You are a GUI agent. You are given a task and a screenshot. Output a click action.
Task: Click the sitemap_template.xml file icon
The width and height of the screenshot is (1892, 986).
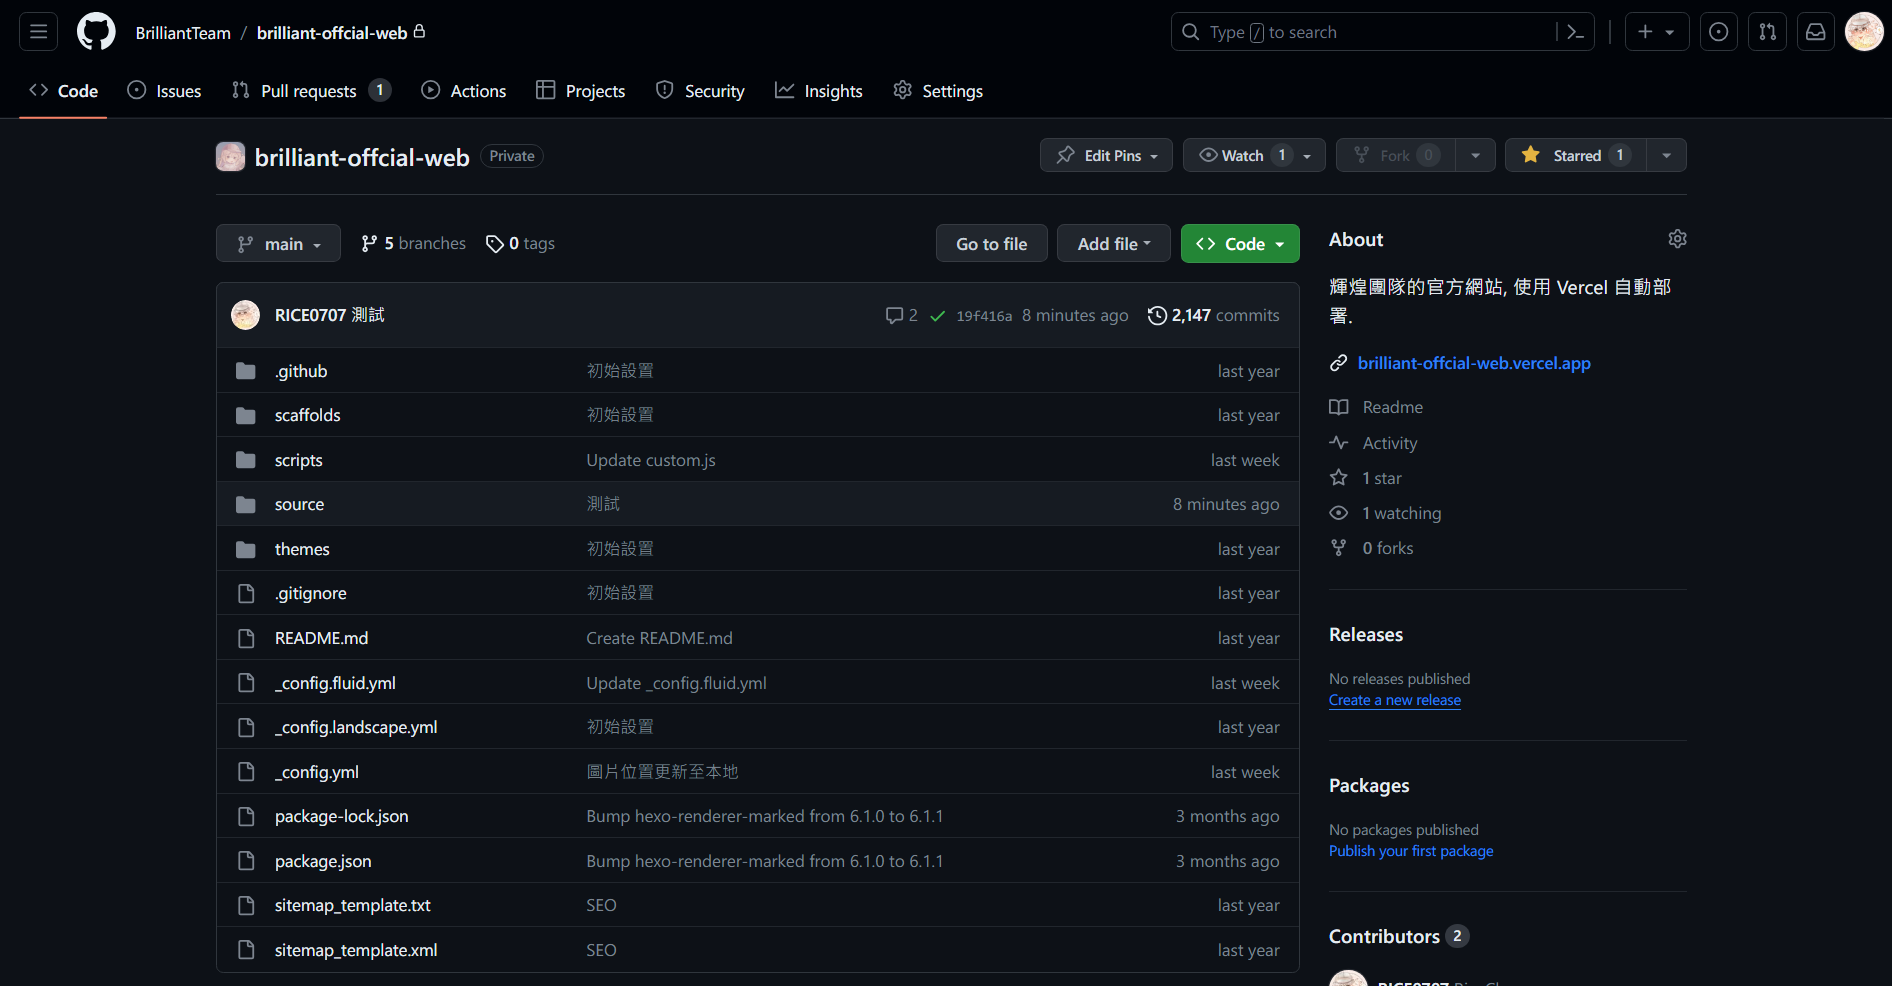(x=246, y=950)
